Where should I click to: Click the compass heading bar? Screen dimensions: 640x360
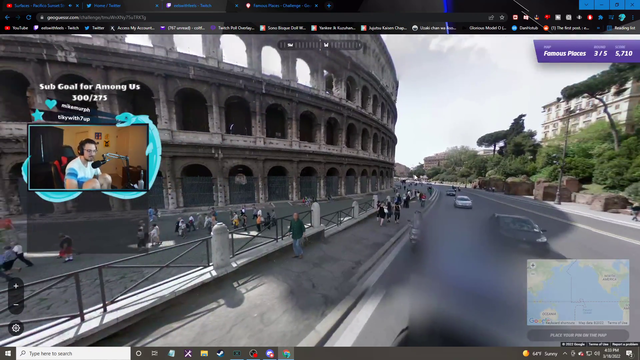pos(320,45)
